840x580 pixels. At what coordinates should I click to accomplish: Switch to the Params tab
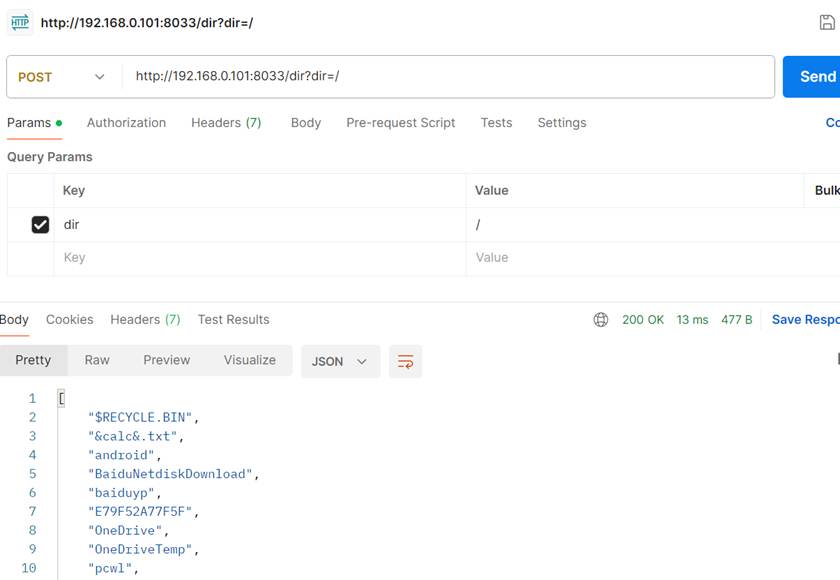pos(34,123)
